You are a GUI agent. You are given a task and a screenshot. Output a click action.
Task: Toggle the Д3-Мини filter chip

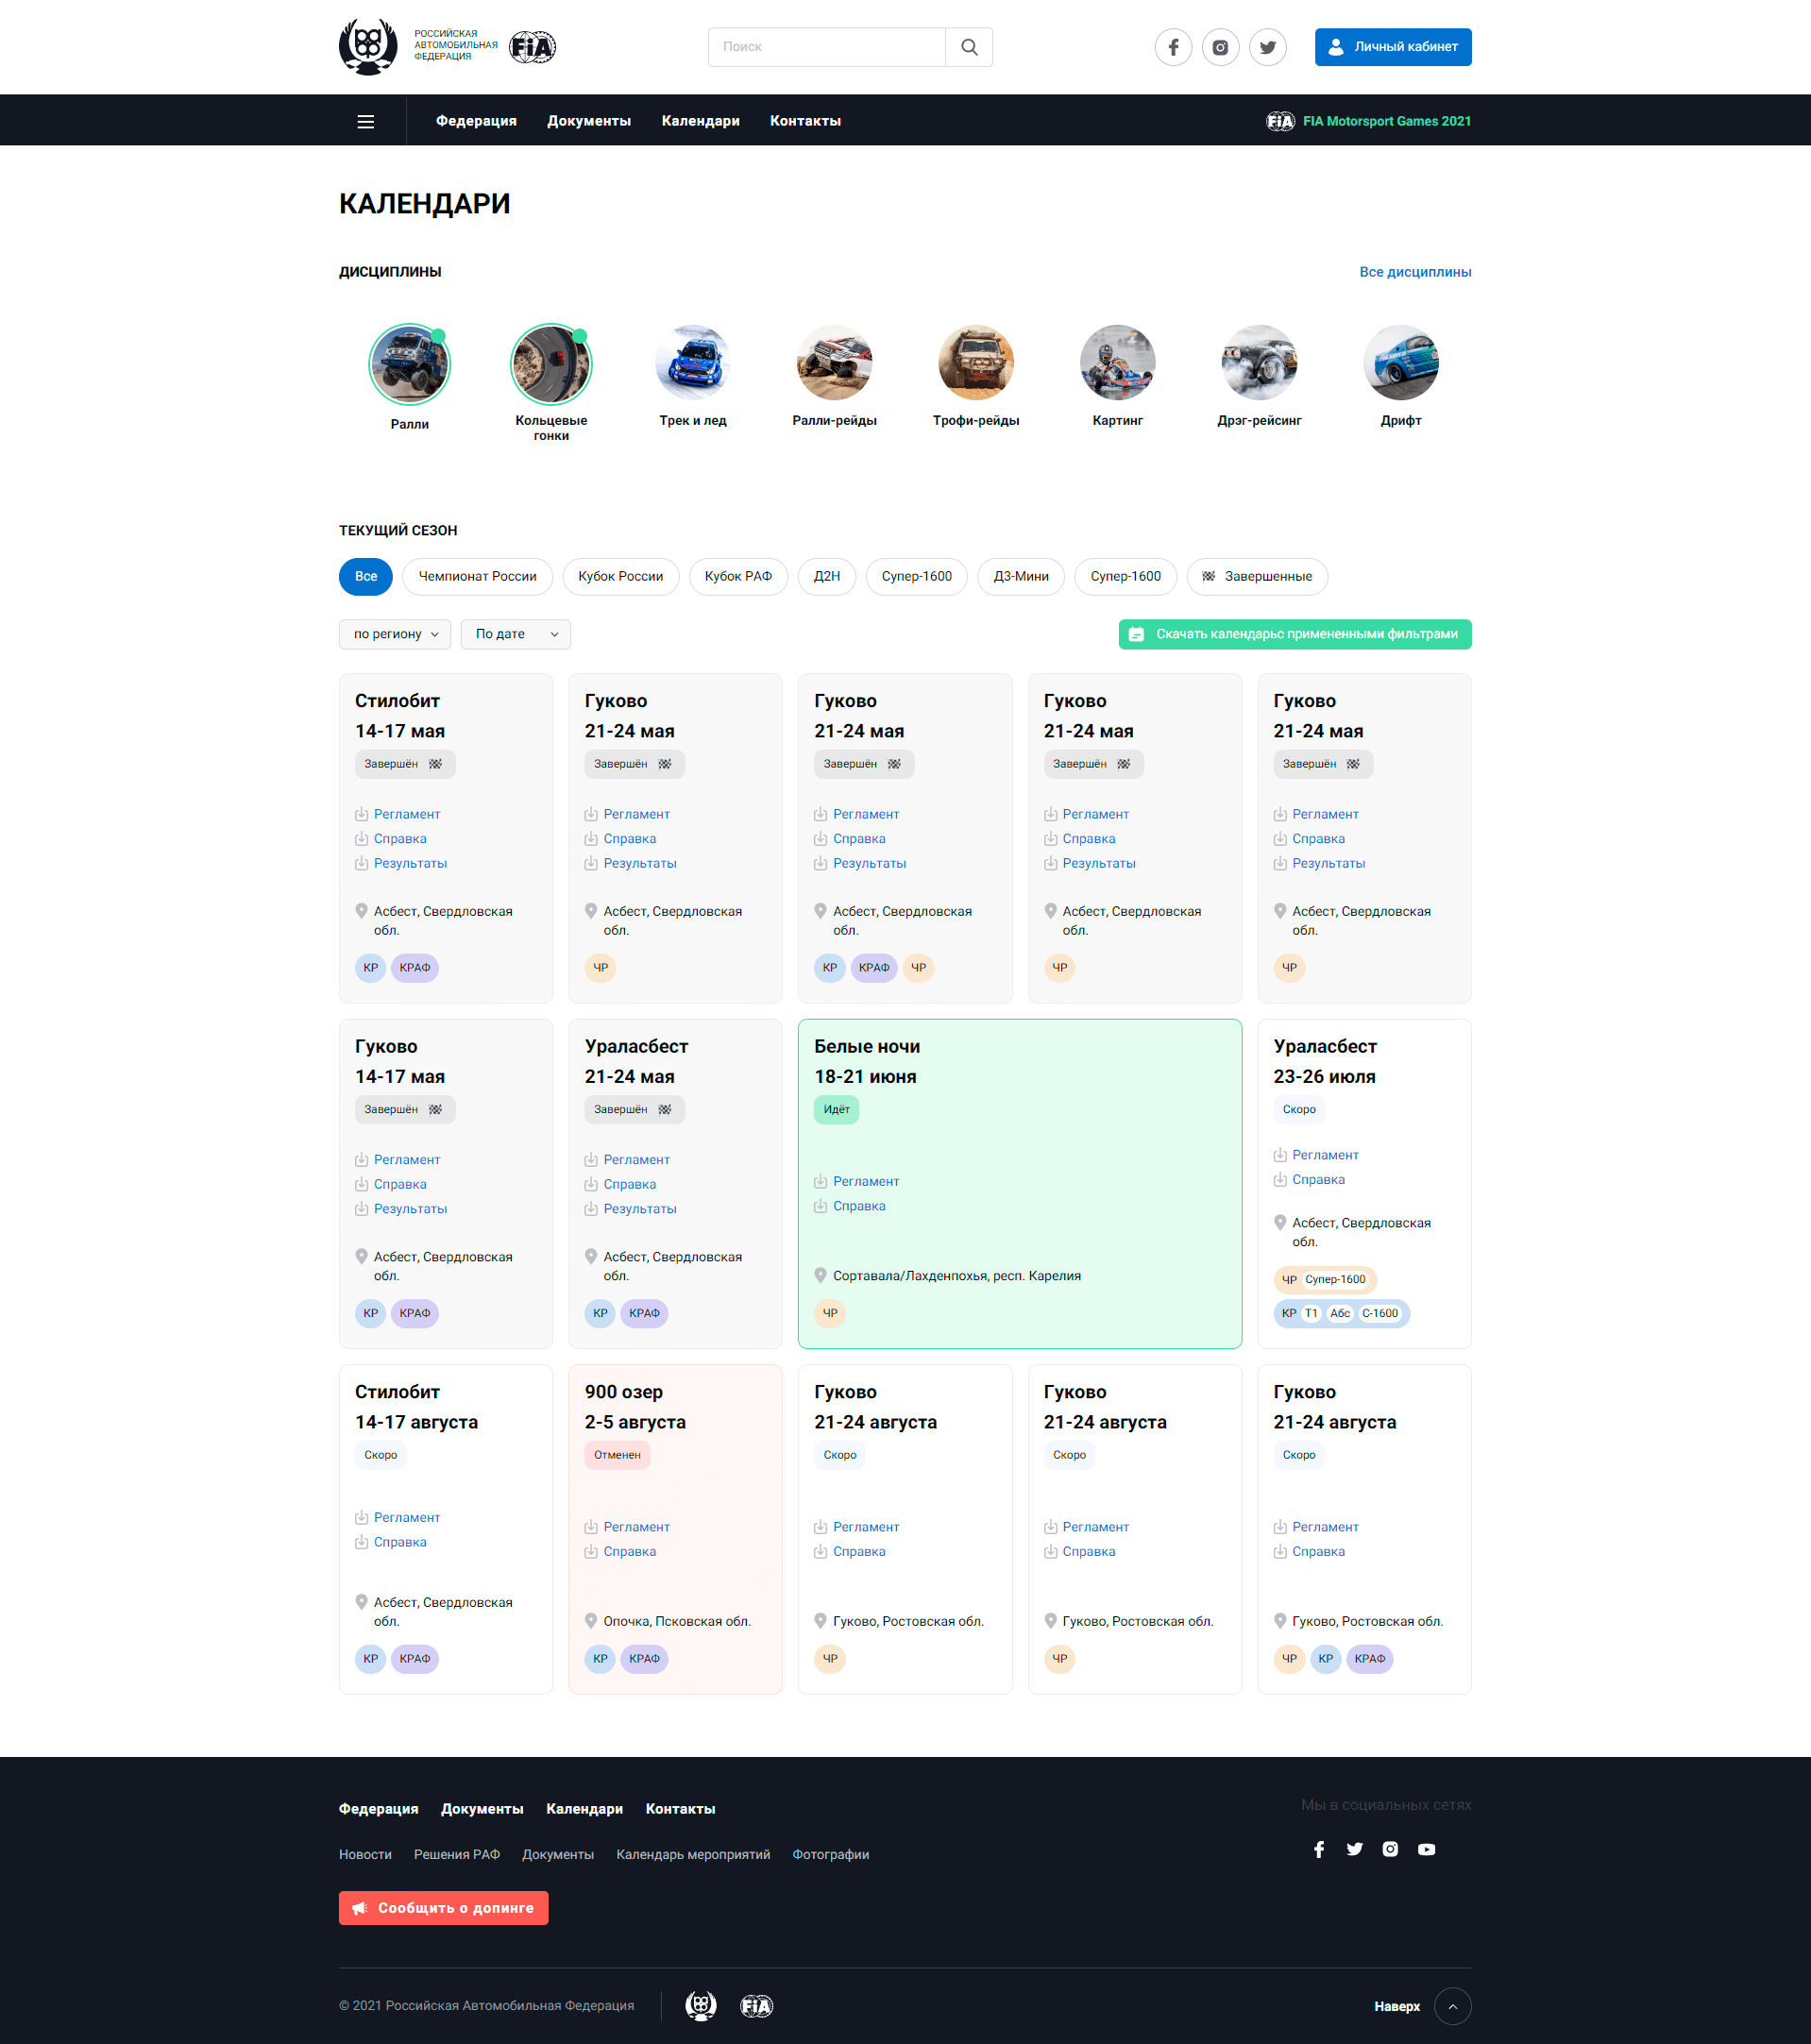[x=1021, y=576]
